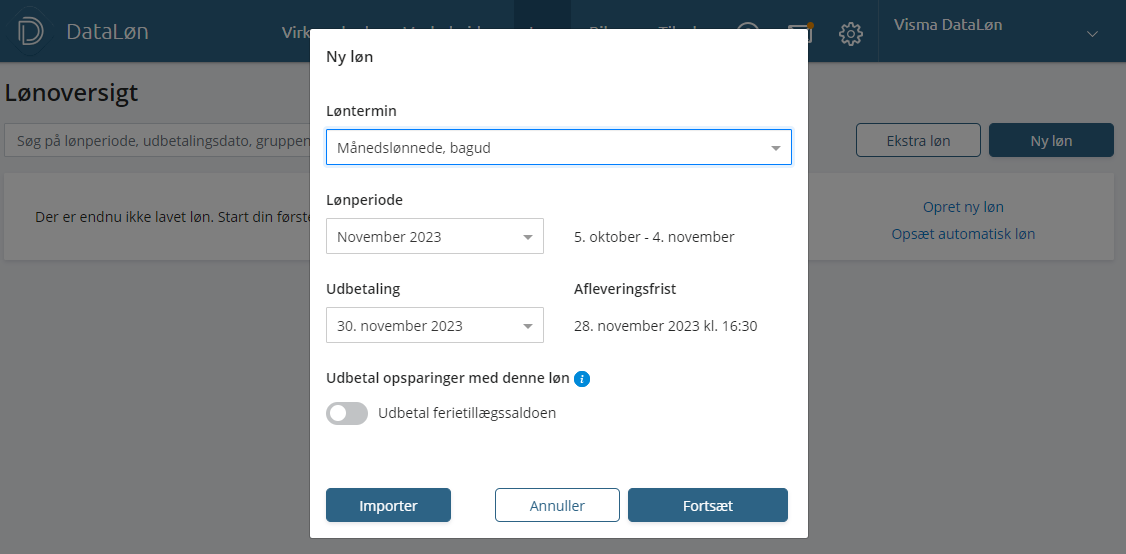The width and height of the screenshot is (1126, 554).
Task: Toggle the Udbetal ferietillægssaldoen switch
Action: (x=347, y=413)
